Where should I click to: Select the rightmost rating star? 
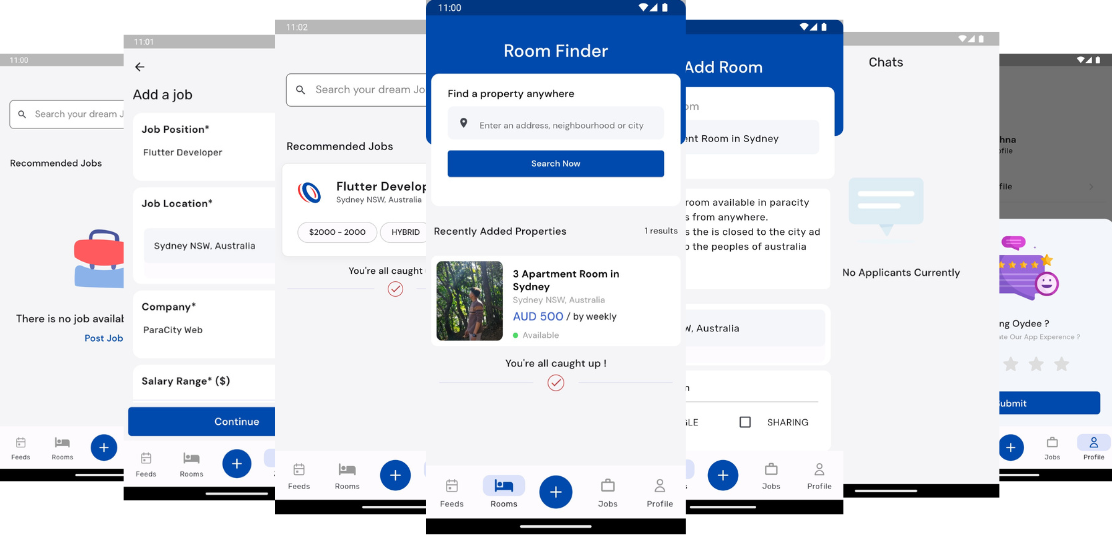(1062, 364)
